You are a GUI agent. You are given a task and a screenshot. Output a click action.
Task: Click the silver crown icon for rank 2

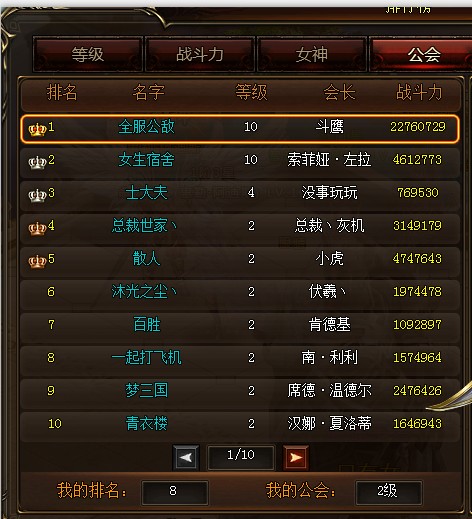37,163
